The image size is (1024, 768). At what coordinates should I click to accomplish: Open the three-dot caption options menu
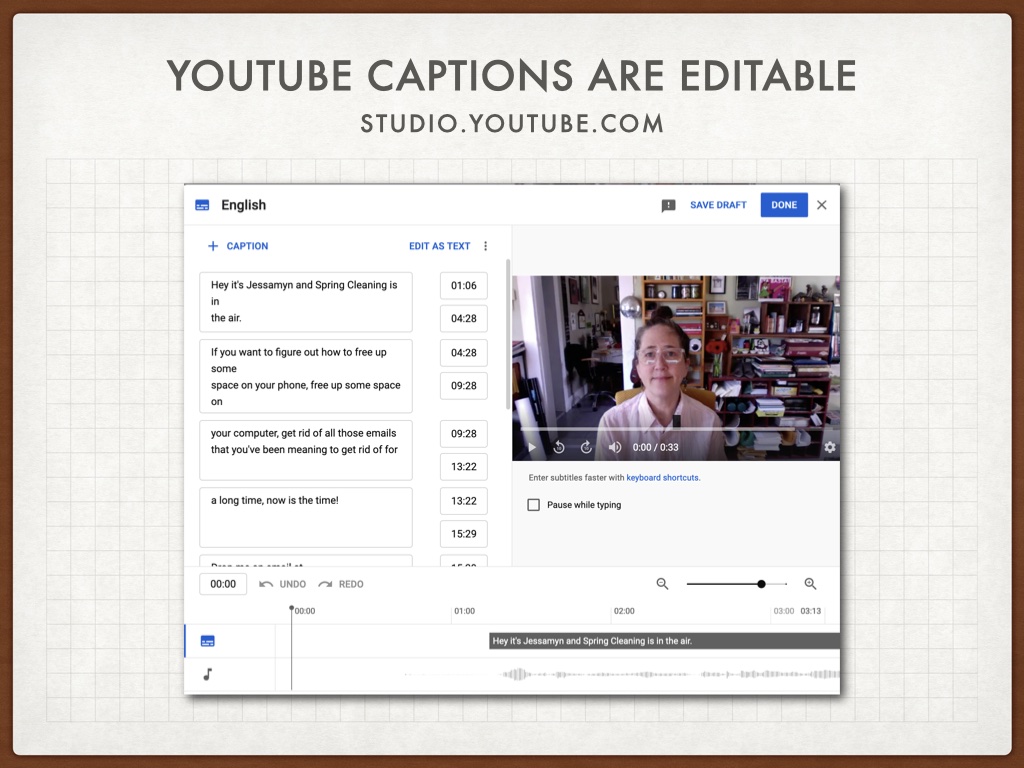(x=485, y=246)
